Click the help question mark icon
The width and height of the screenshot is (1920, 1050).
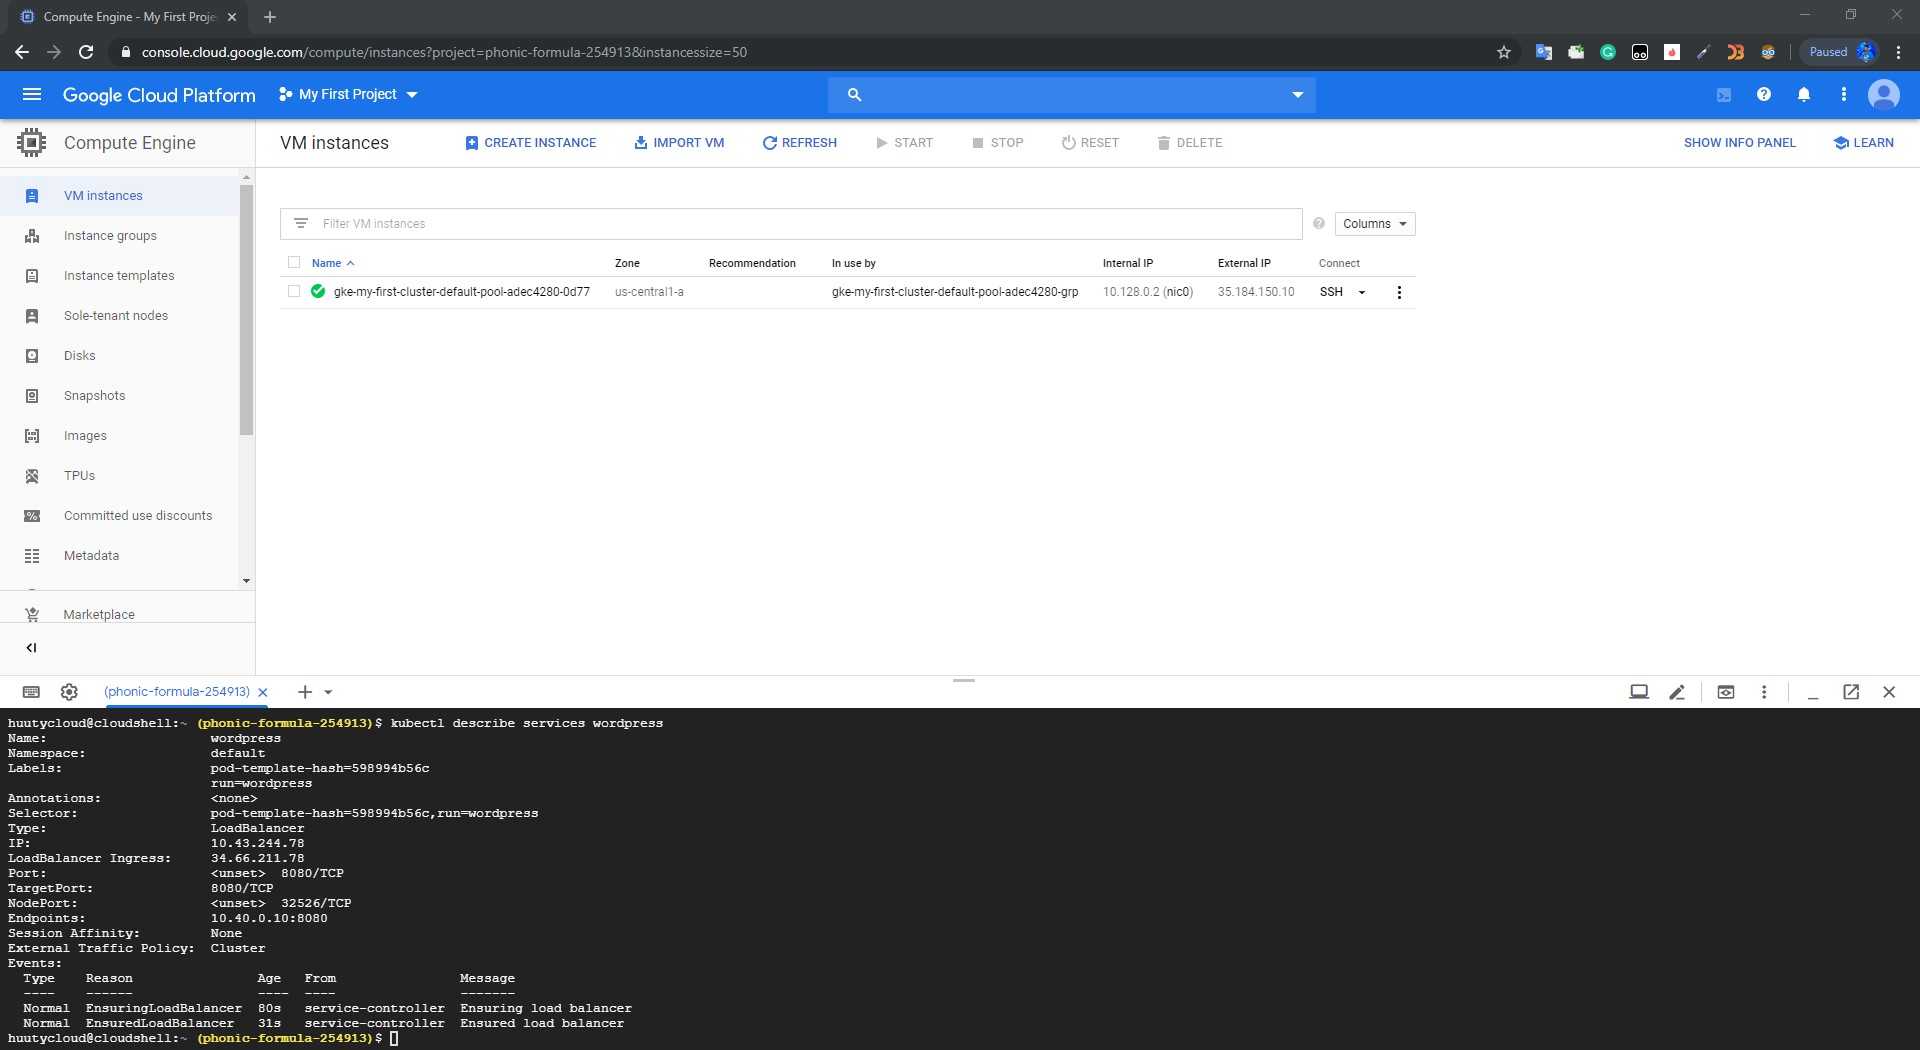point(1764,94)
